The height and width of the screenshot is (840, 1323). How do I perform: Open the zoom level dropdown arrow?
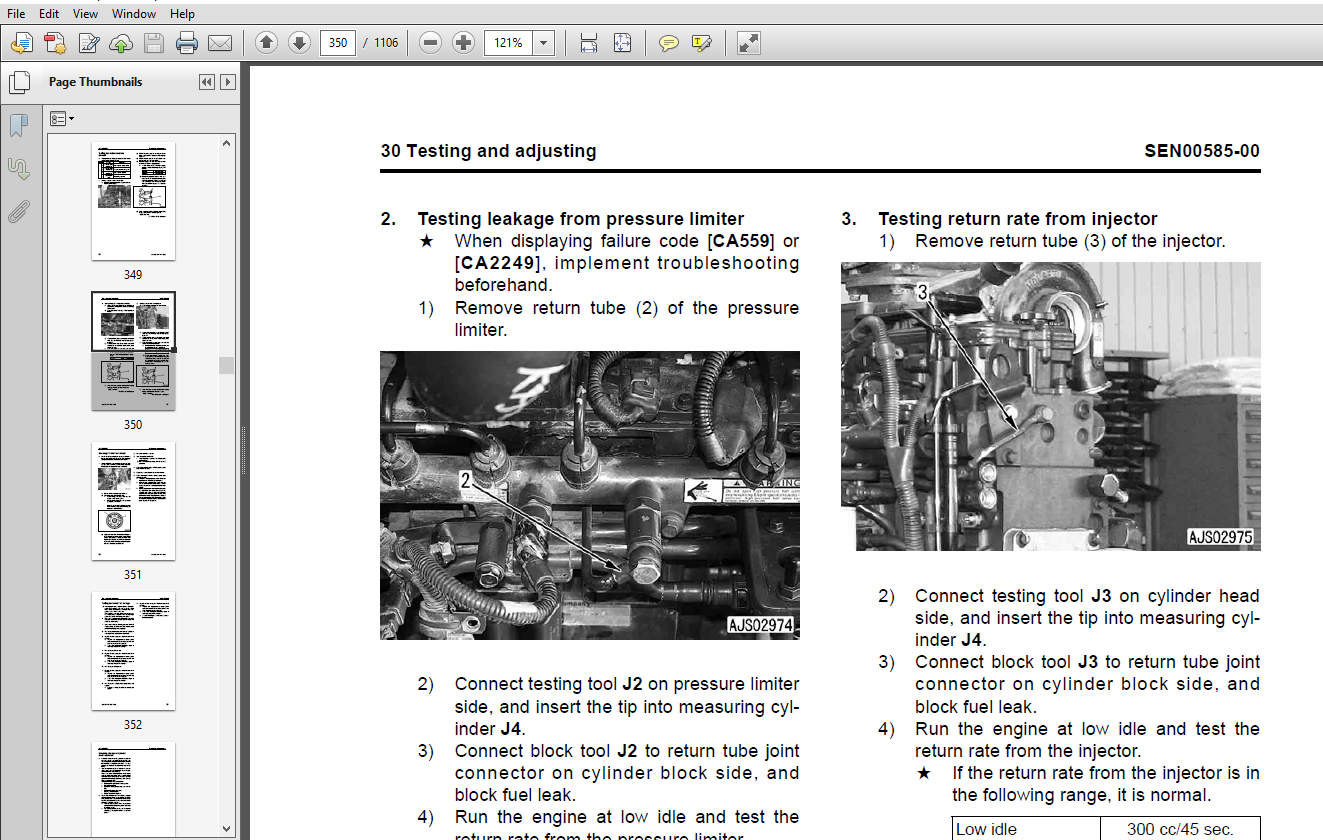(544, 43)
